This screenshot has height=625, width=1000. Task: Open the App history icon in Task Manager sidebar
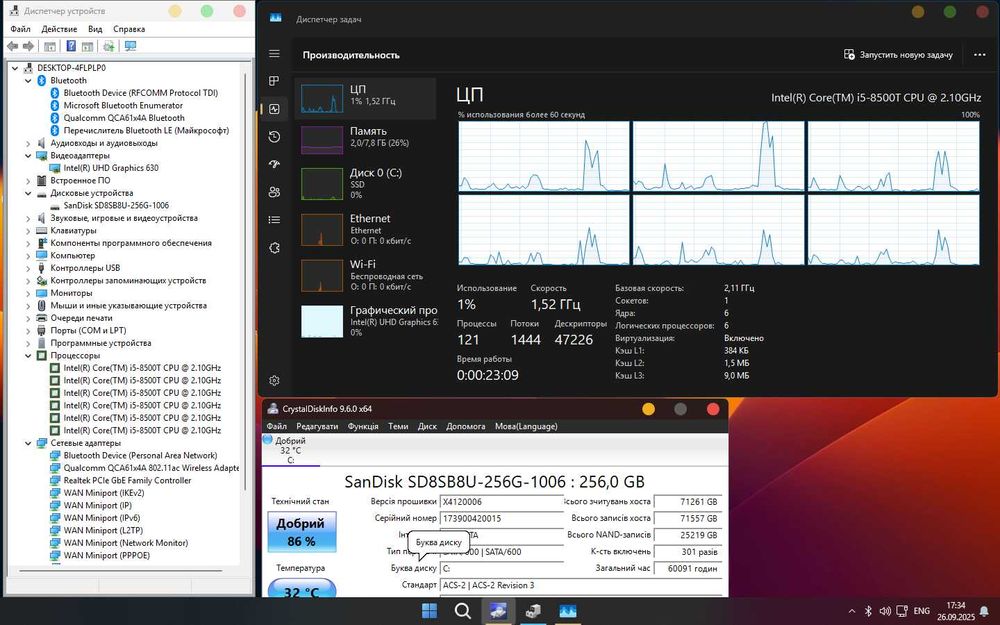tap(274, 136)
